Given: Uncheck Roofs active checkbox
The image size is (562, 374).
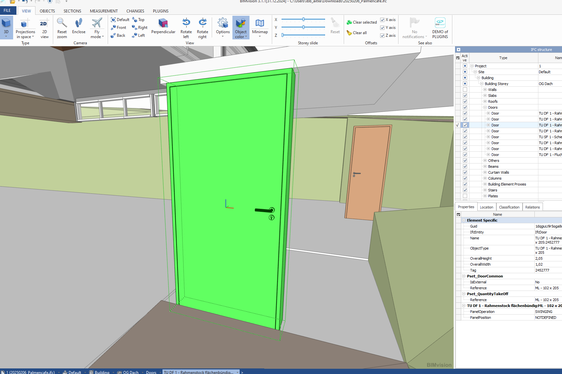Looking at the screenshot, I should click(x=465, y=101).
